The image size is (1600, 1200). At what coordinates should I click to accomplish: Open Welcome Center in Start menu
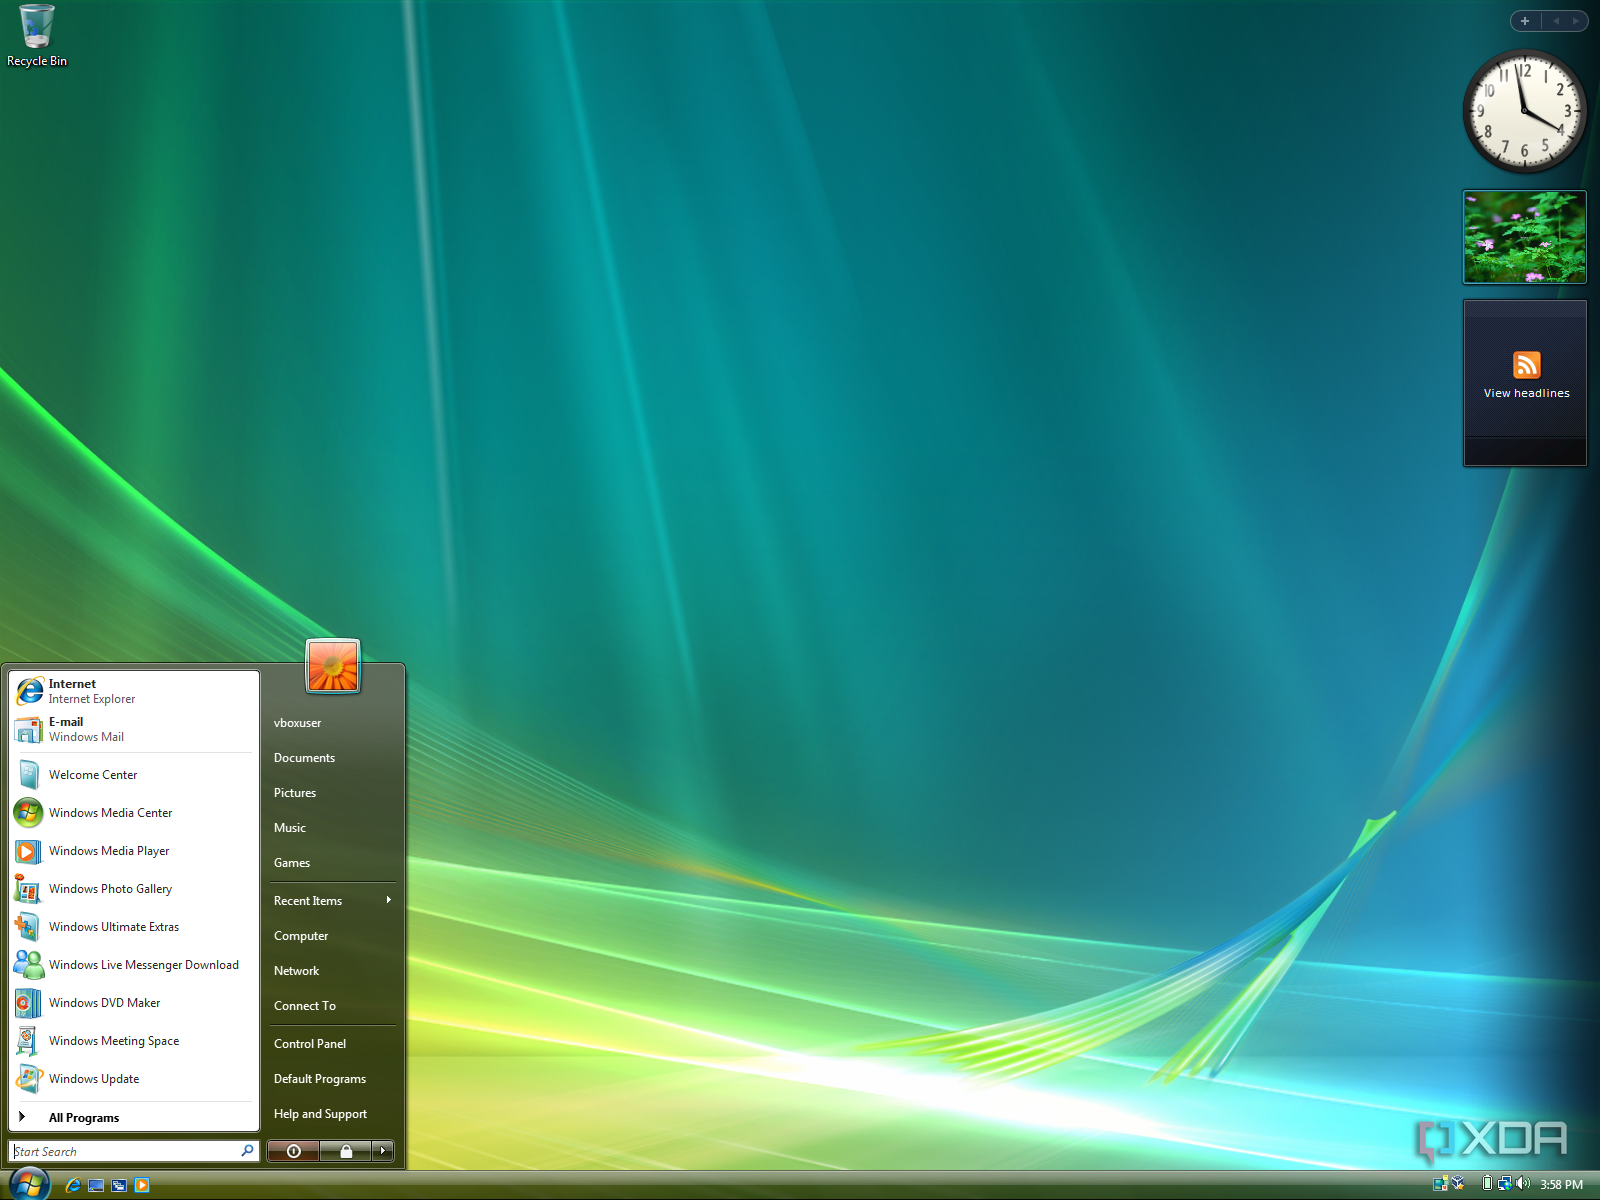coord(134,775)
